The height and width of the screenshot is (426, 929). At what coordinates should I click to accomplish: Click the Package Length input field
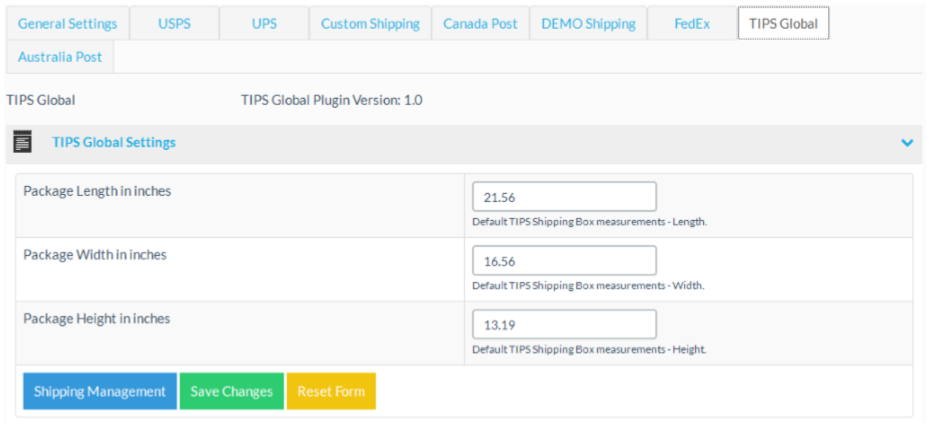click(x=564, y=197)
